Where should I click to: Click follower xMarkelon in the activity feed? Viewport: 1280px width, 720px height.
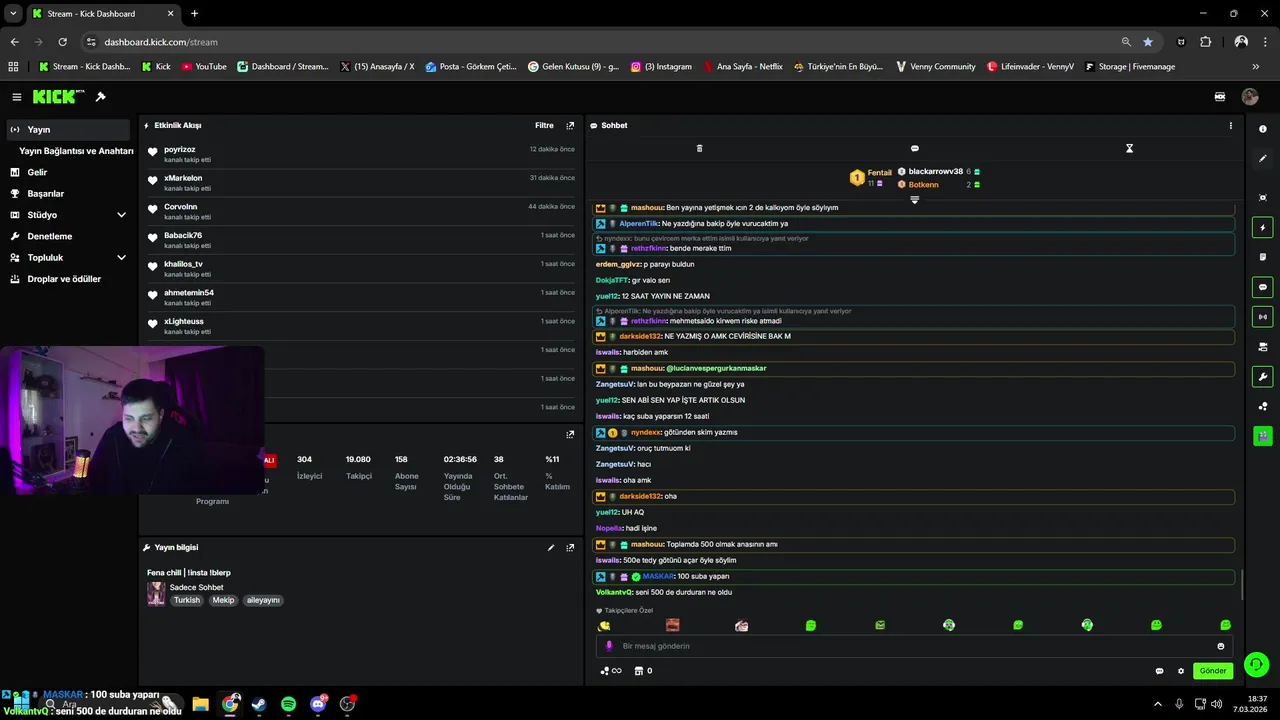(183, 178)
